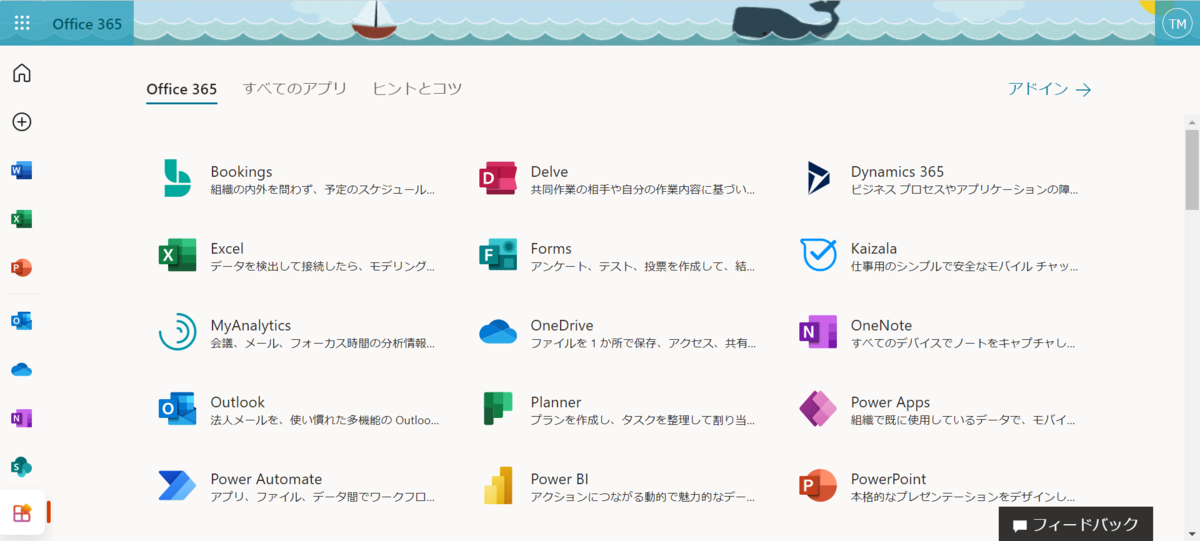Click the scrollbar up arrow
The width and height of the screenshot is (1200, 541).
point(1191,121)
